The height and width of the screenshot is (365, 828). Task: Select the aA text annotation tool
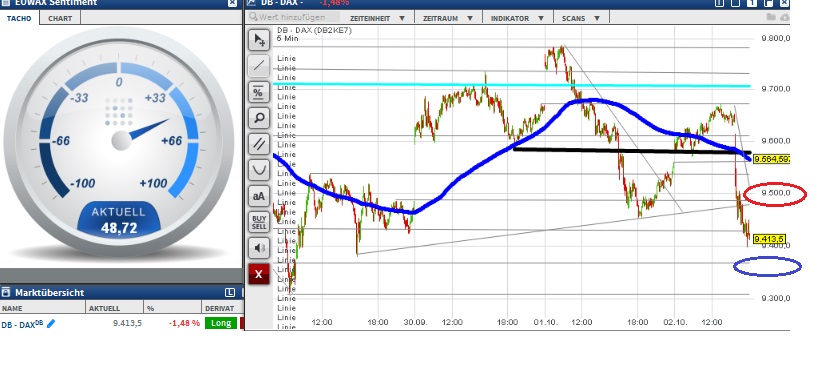[259, 196]
